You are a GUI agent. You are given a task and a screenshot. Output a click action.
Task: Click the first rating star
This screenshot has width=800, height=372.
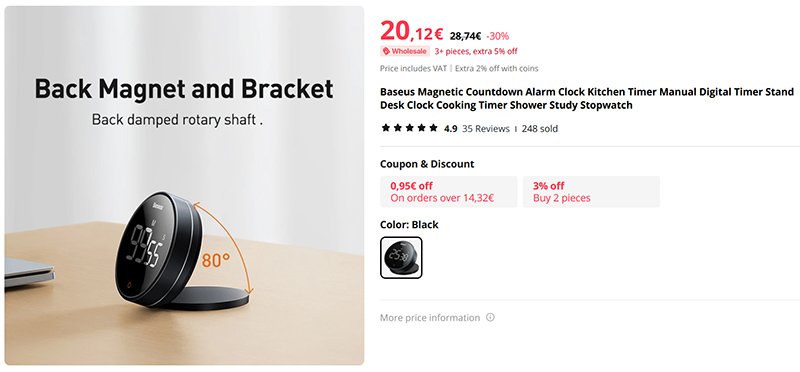(385, 128)
